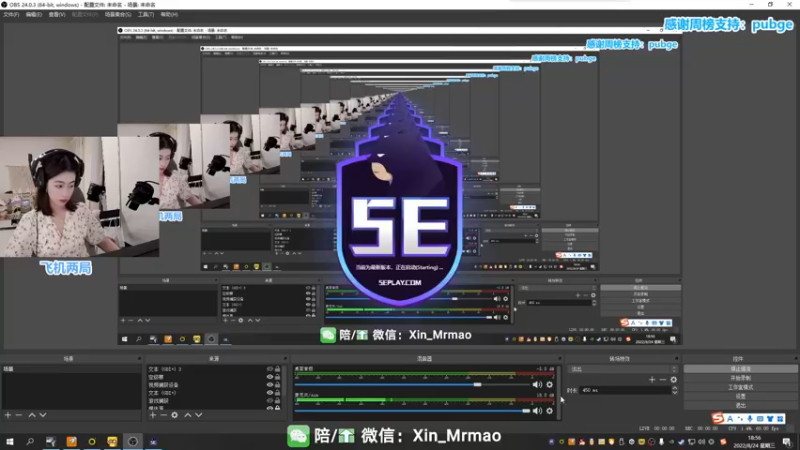Open the 工具(T) menu
Viewport: 800px width, 450px height.
click(146, 15)
